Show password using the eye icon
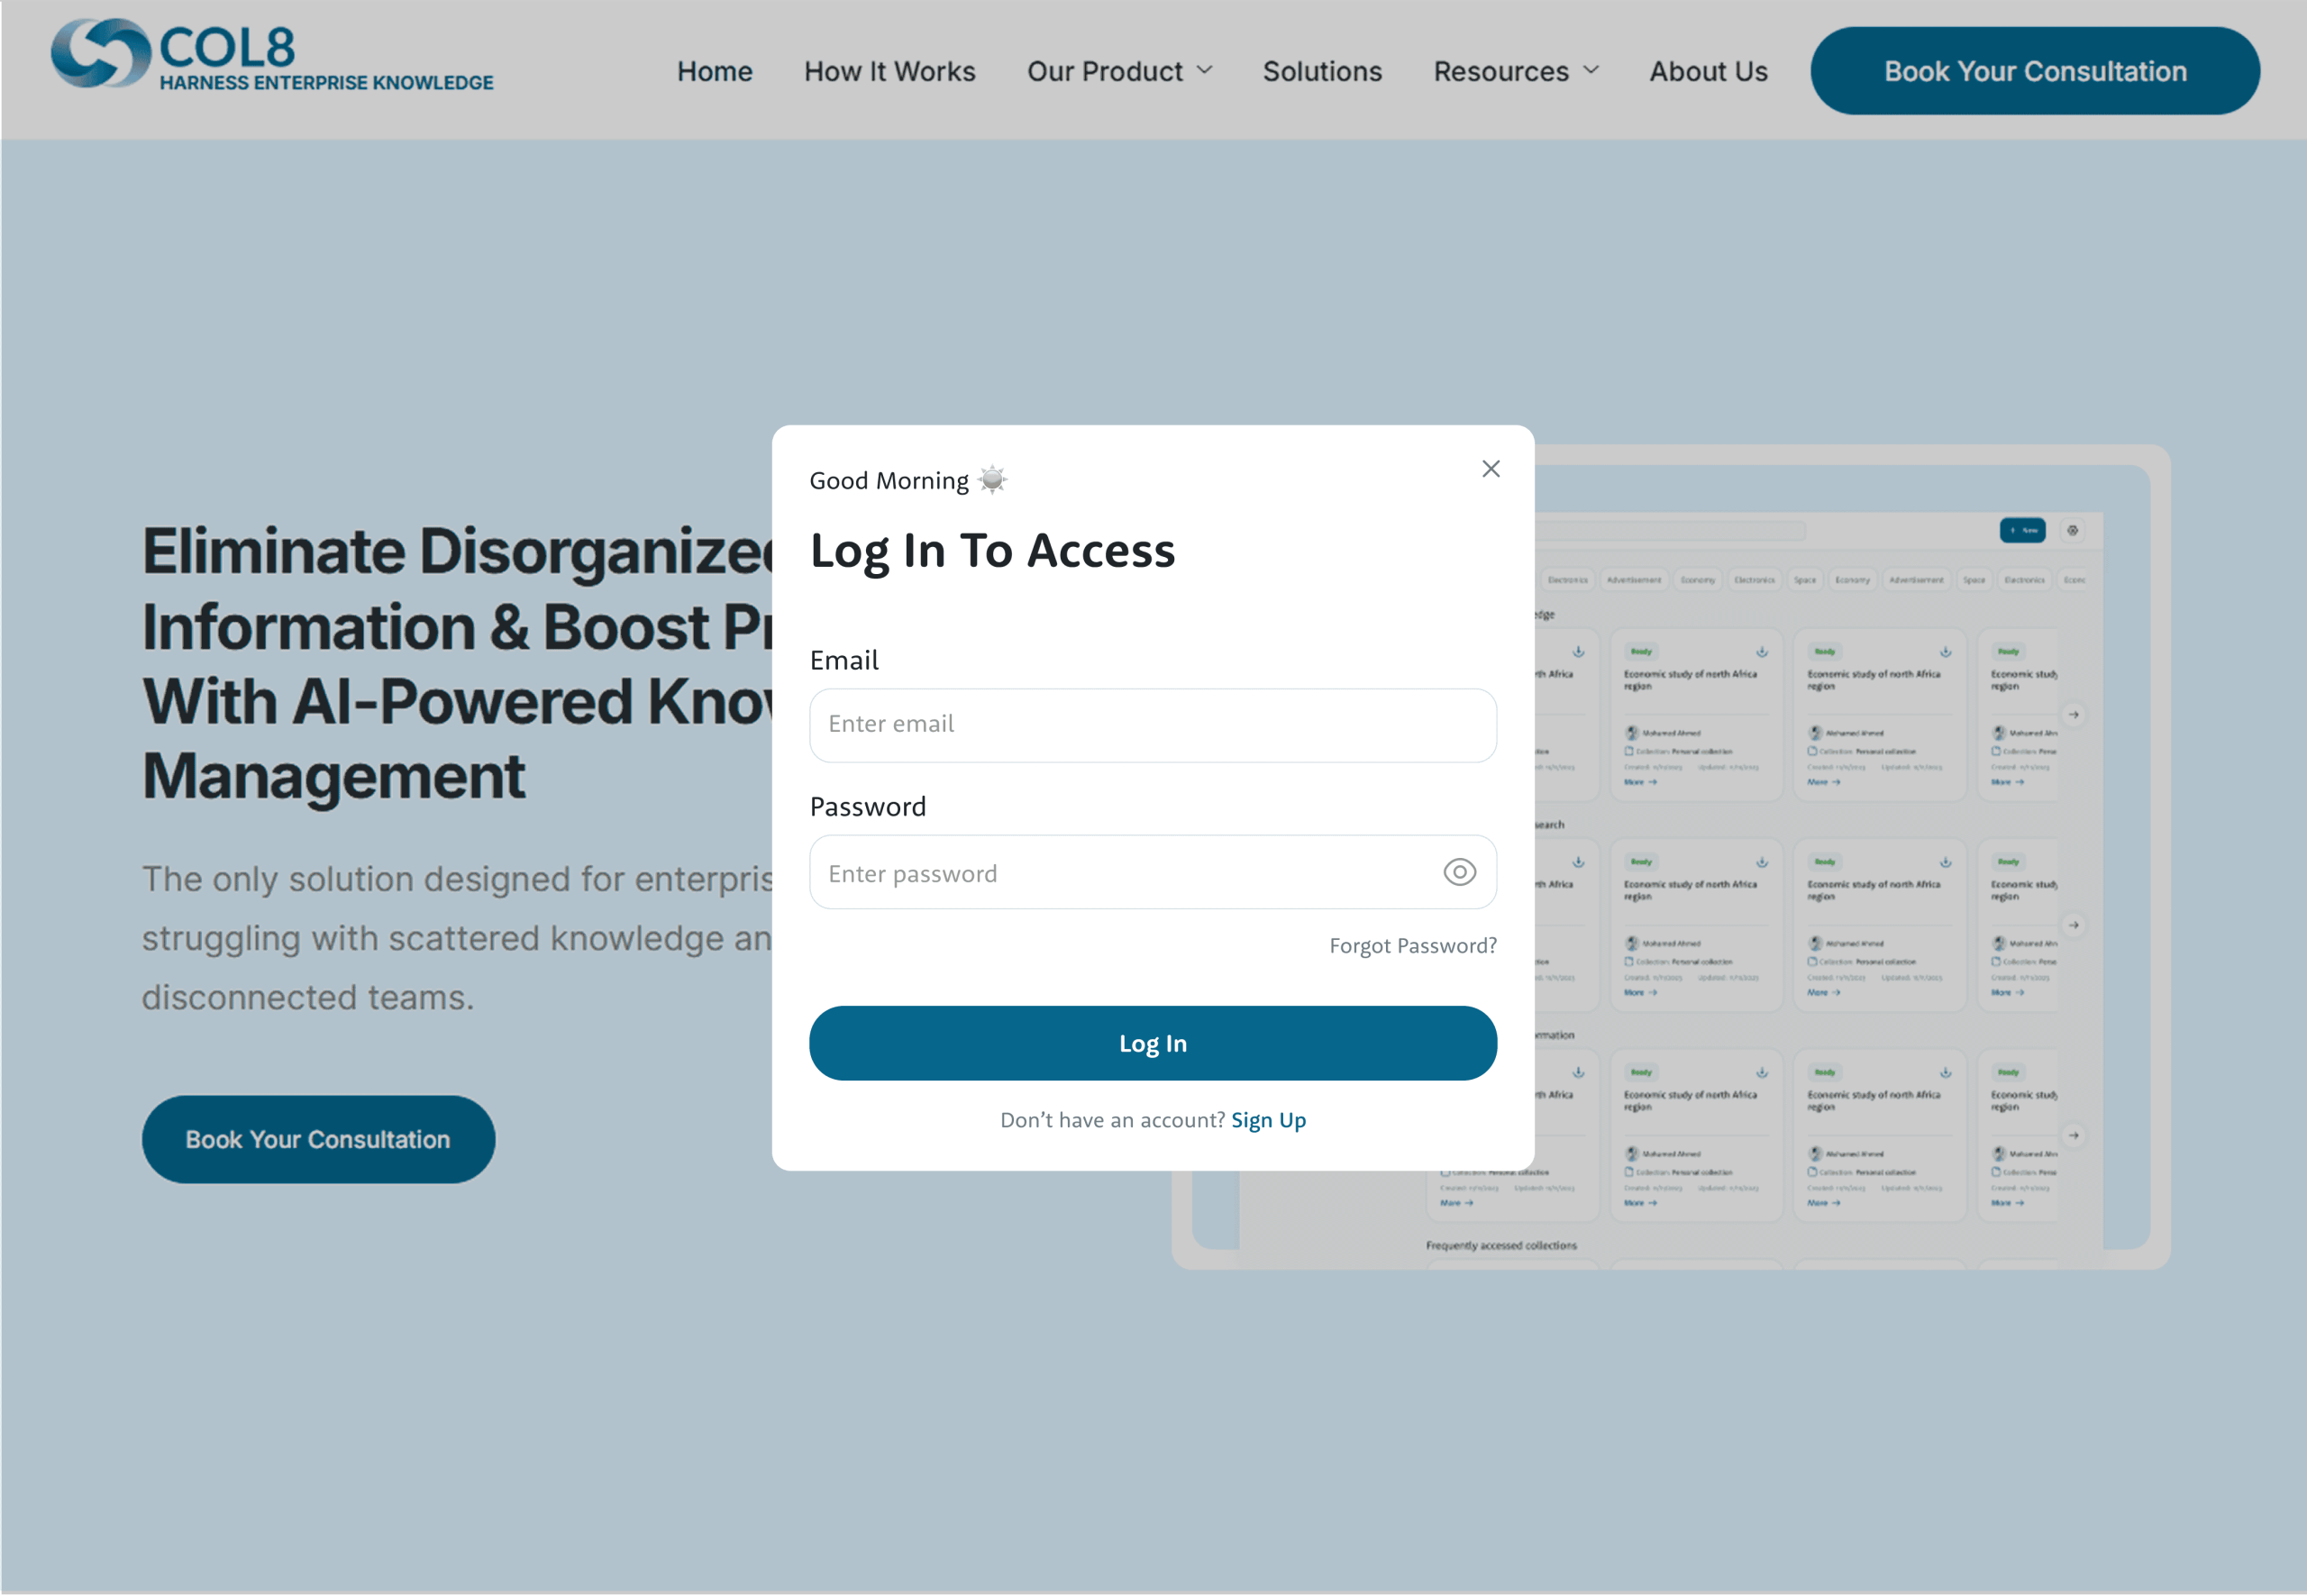 [x=1459, y=872]
